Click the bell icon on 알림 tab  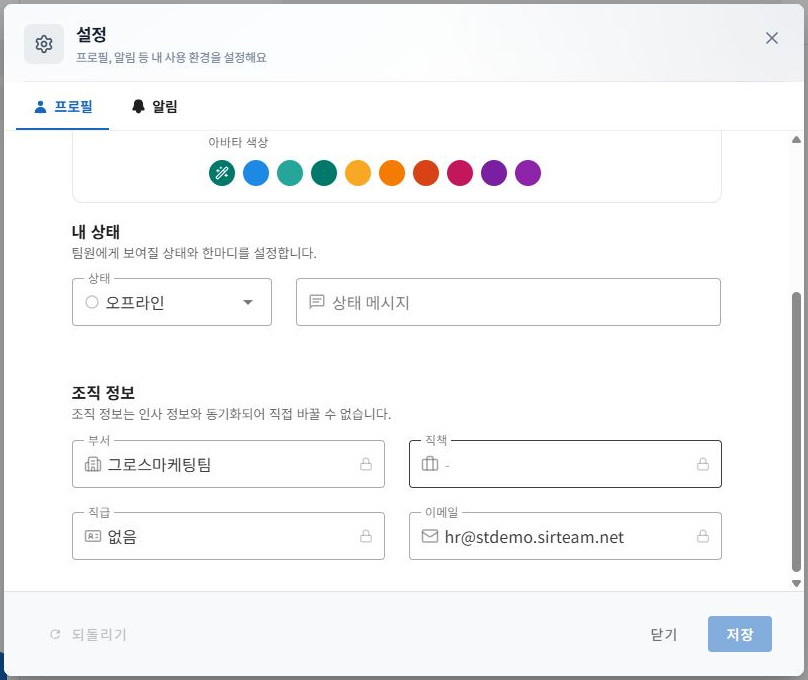tap(138, 106)
